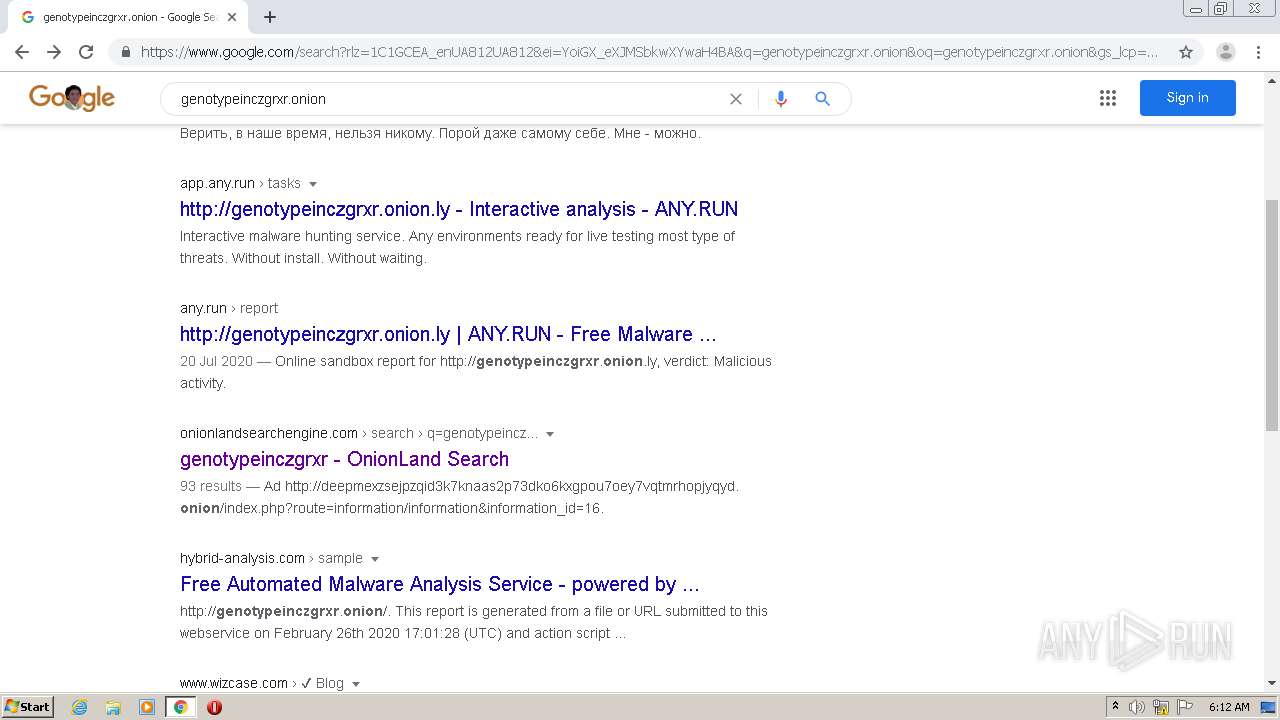Click the address bar URL
The height and width of the screenshot is (720, 1280).
pos(650,52)
